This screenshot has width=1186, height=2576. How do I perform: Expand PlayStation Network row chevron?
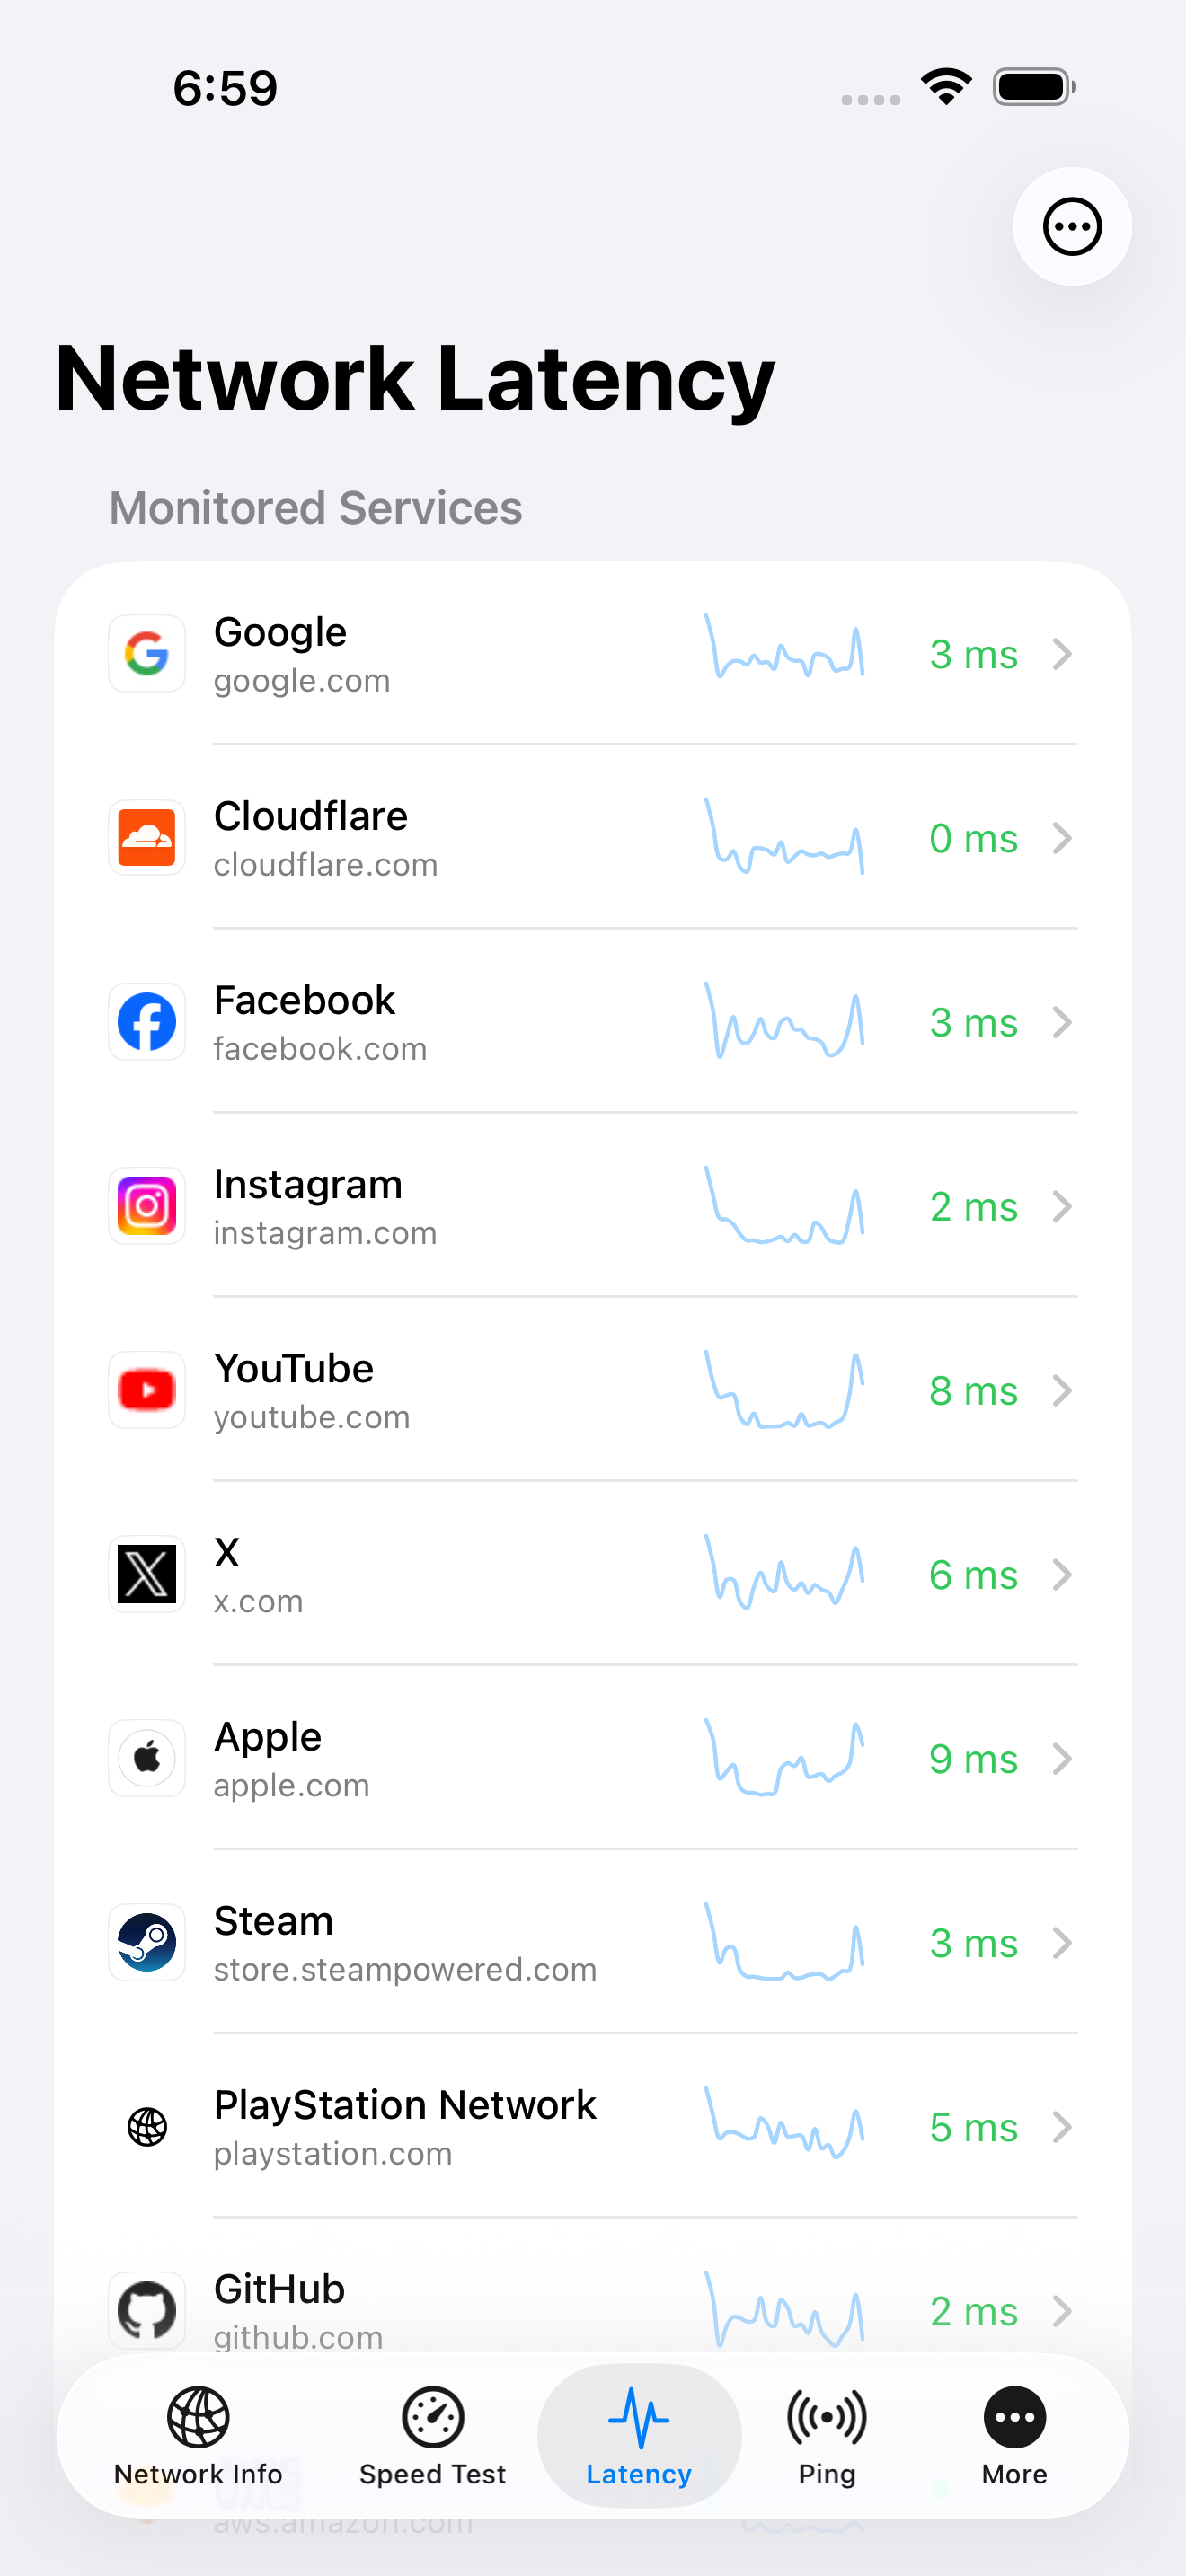click(x=1063, y=2126)
